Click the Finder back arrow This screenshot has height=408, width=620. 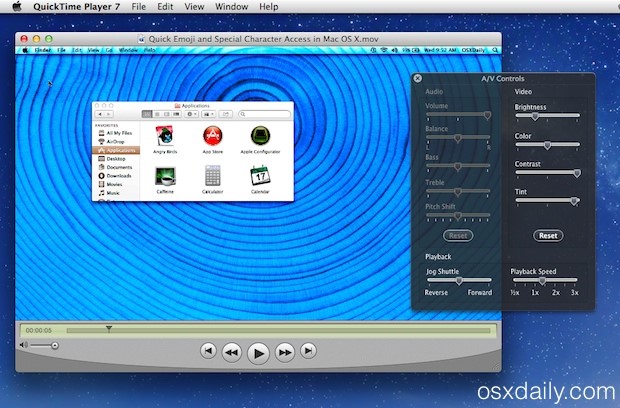click(x=100, y=114)
